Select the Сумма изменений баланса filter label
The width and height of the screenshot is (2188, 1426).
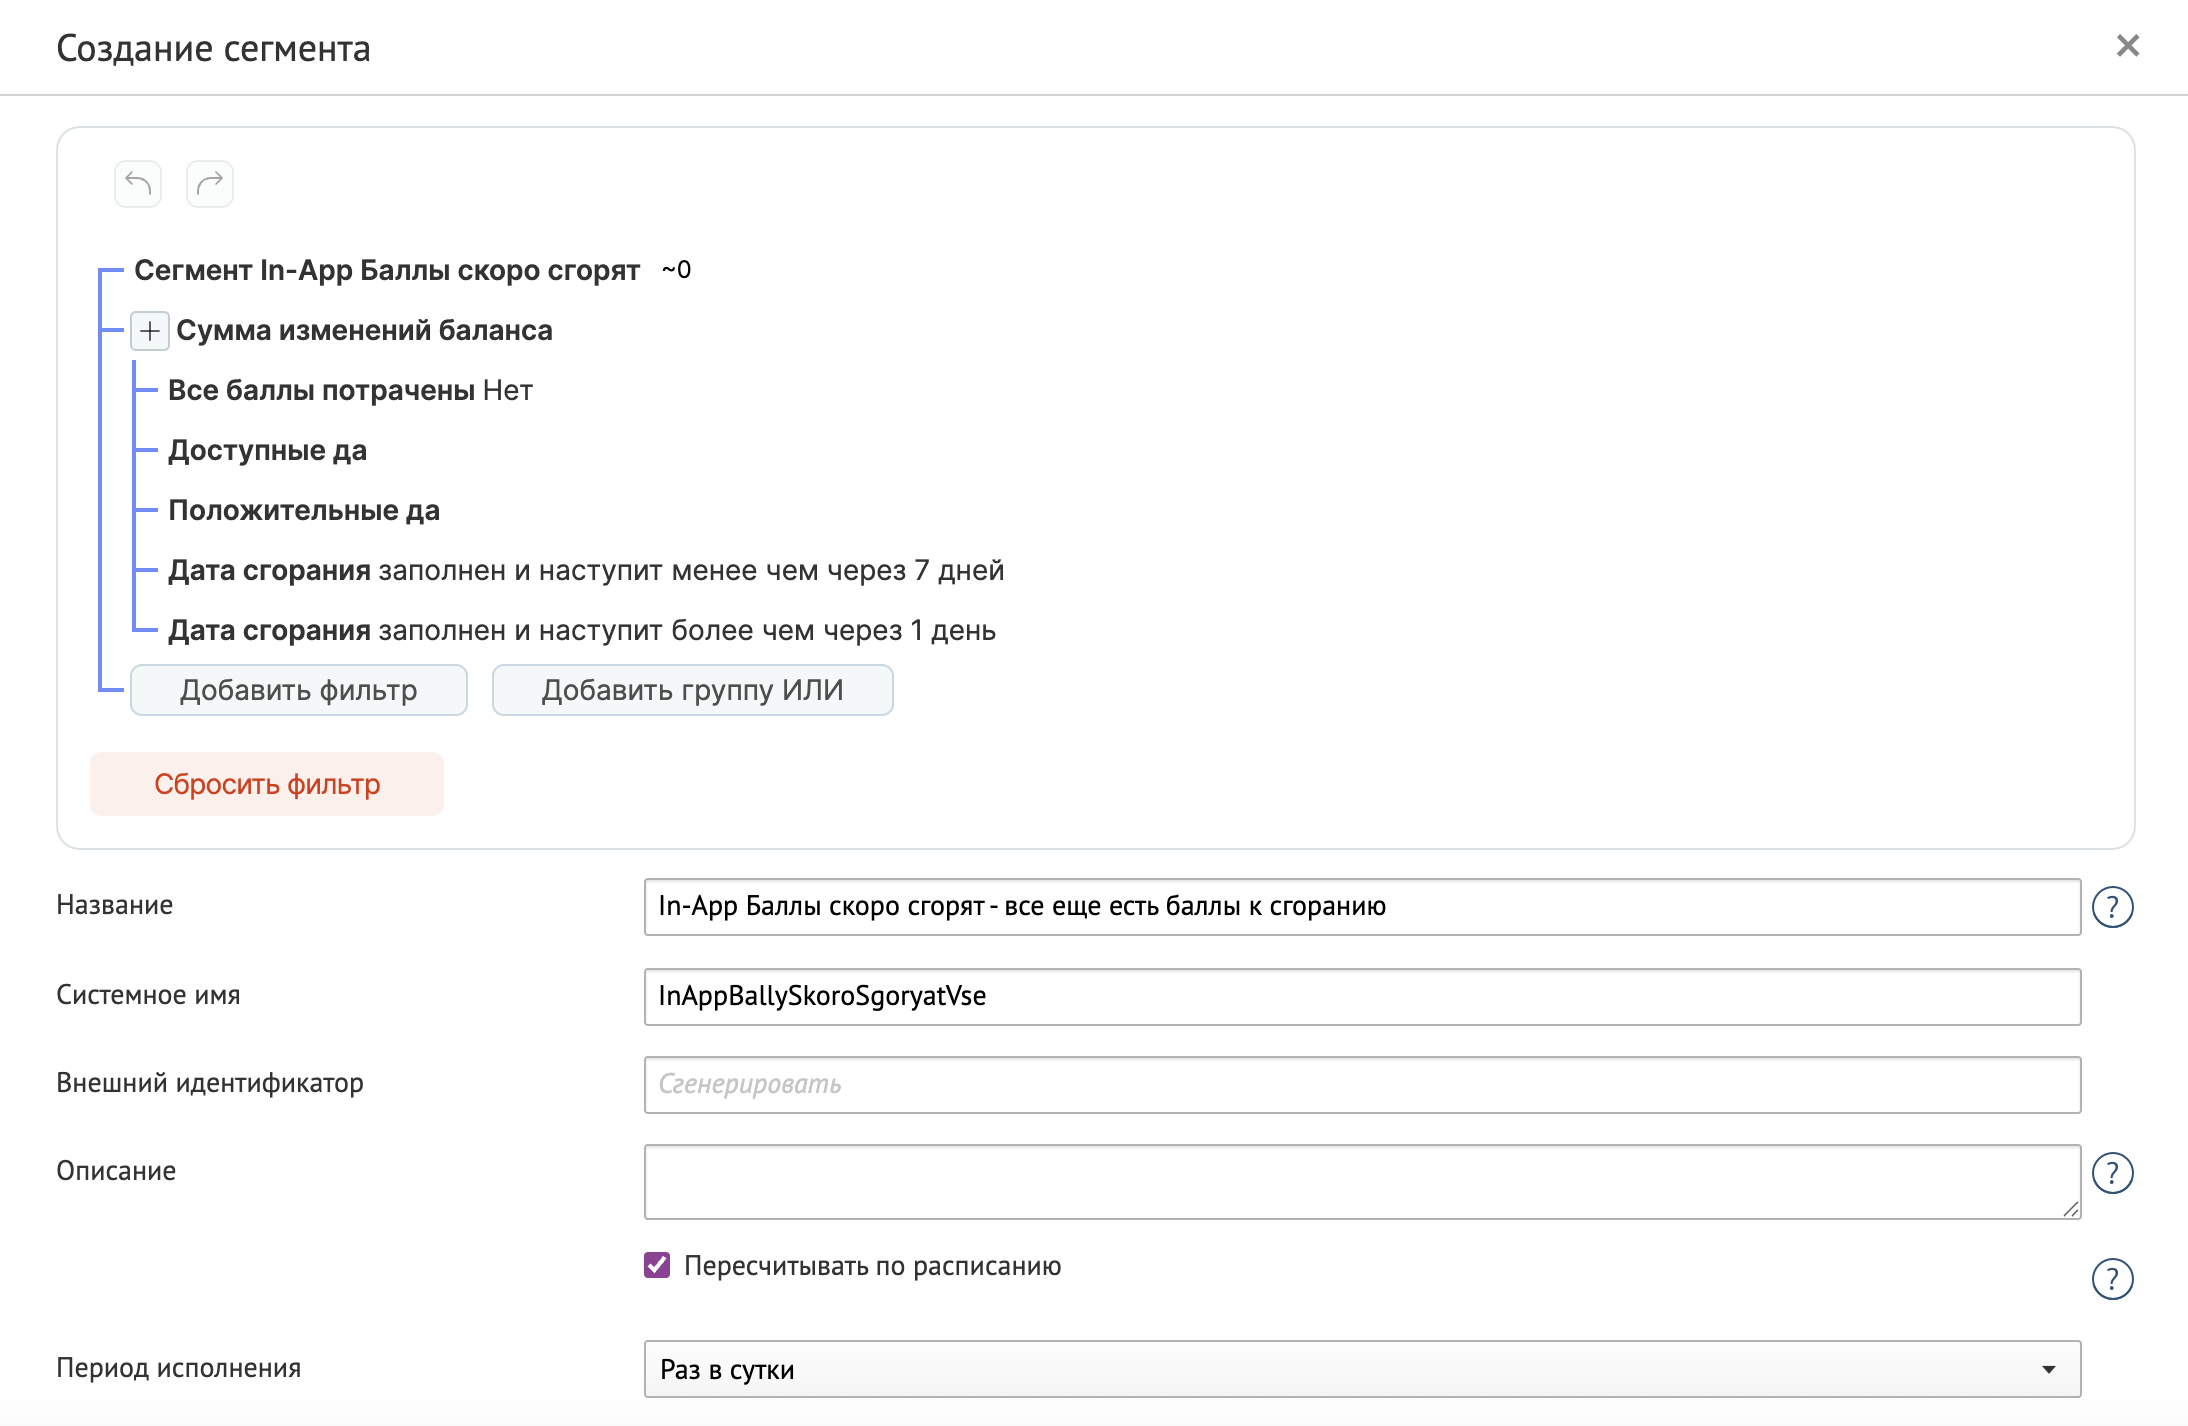(365, 330)
